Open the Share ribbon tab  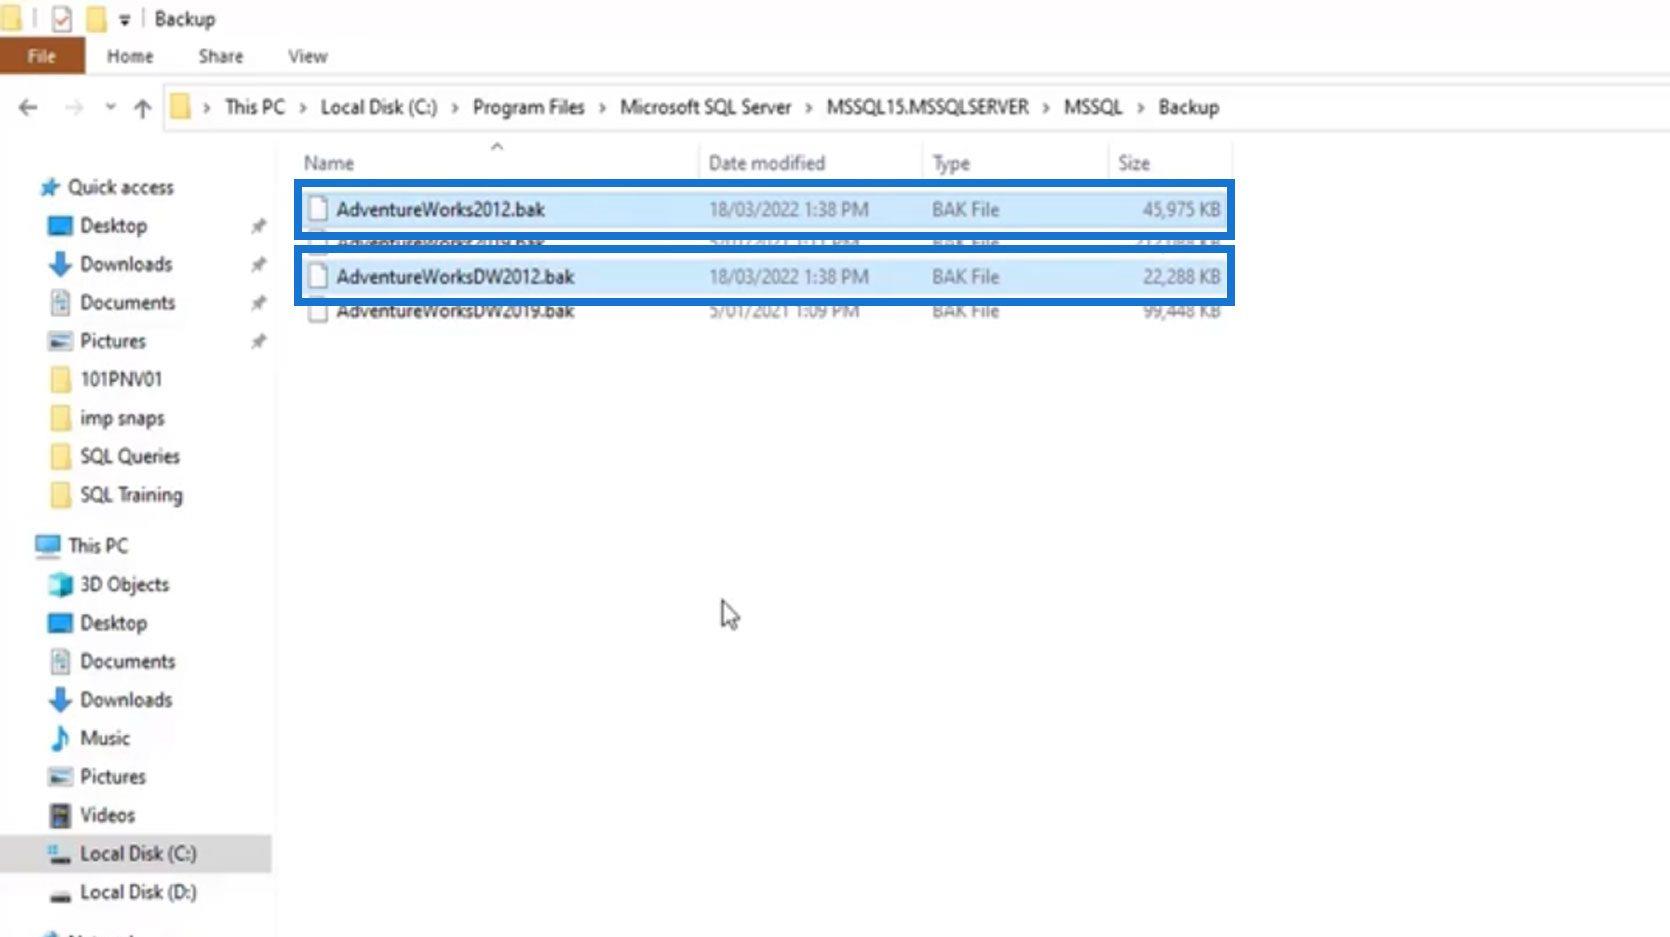220,56
